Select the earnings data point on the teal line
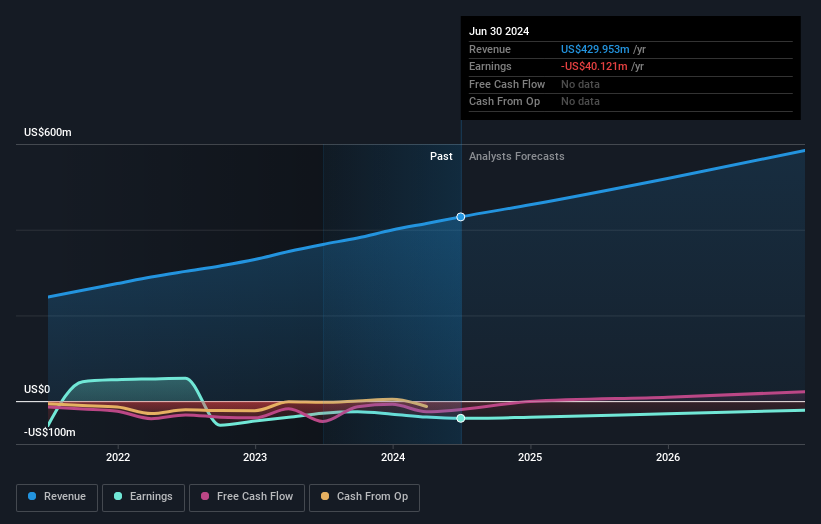 point(461,418)
